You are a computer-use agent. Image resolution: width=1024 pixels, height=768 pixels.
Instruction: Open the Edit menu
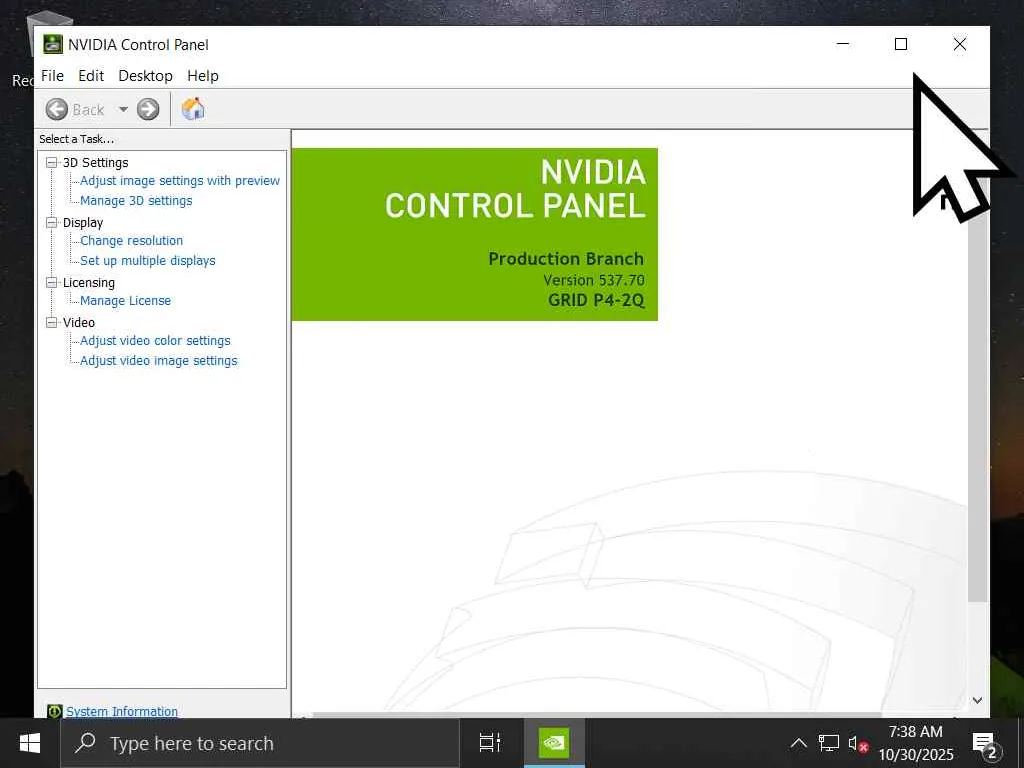[x=91, y=76]
